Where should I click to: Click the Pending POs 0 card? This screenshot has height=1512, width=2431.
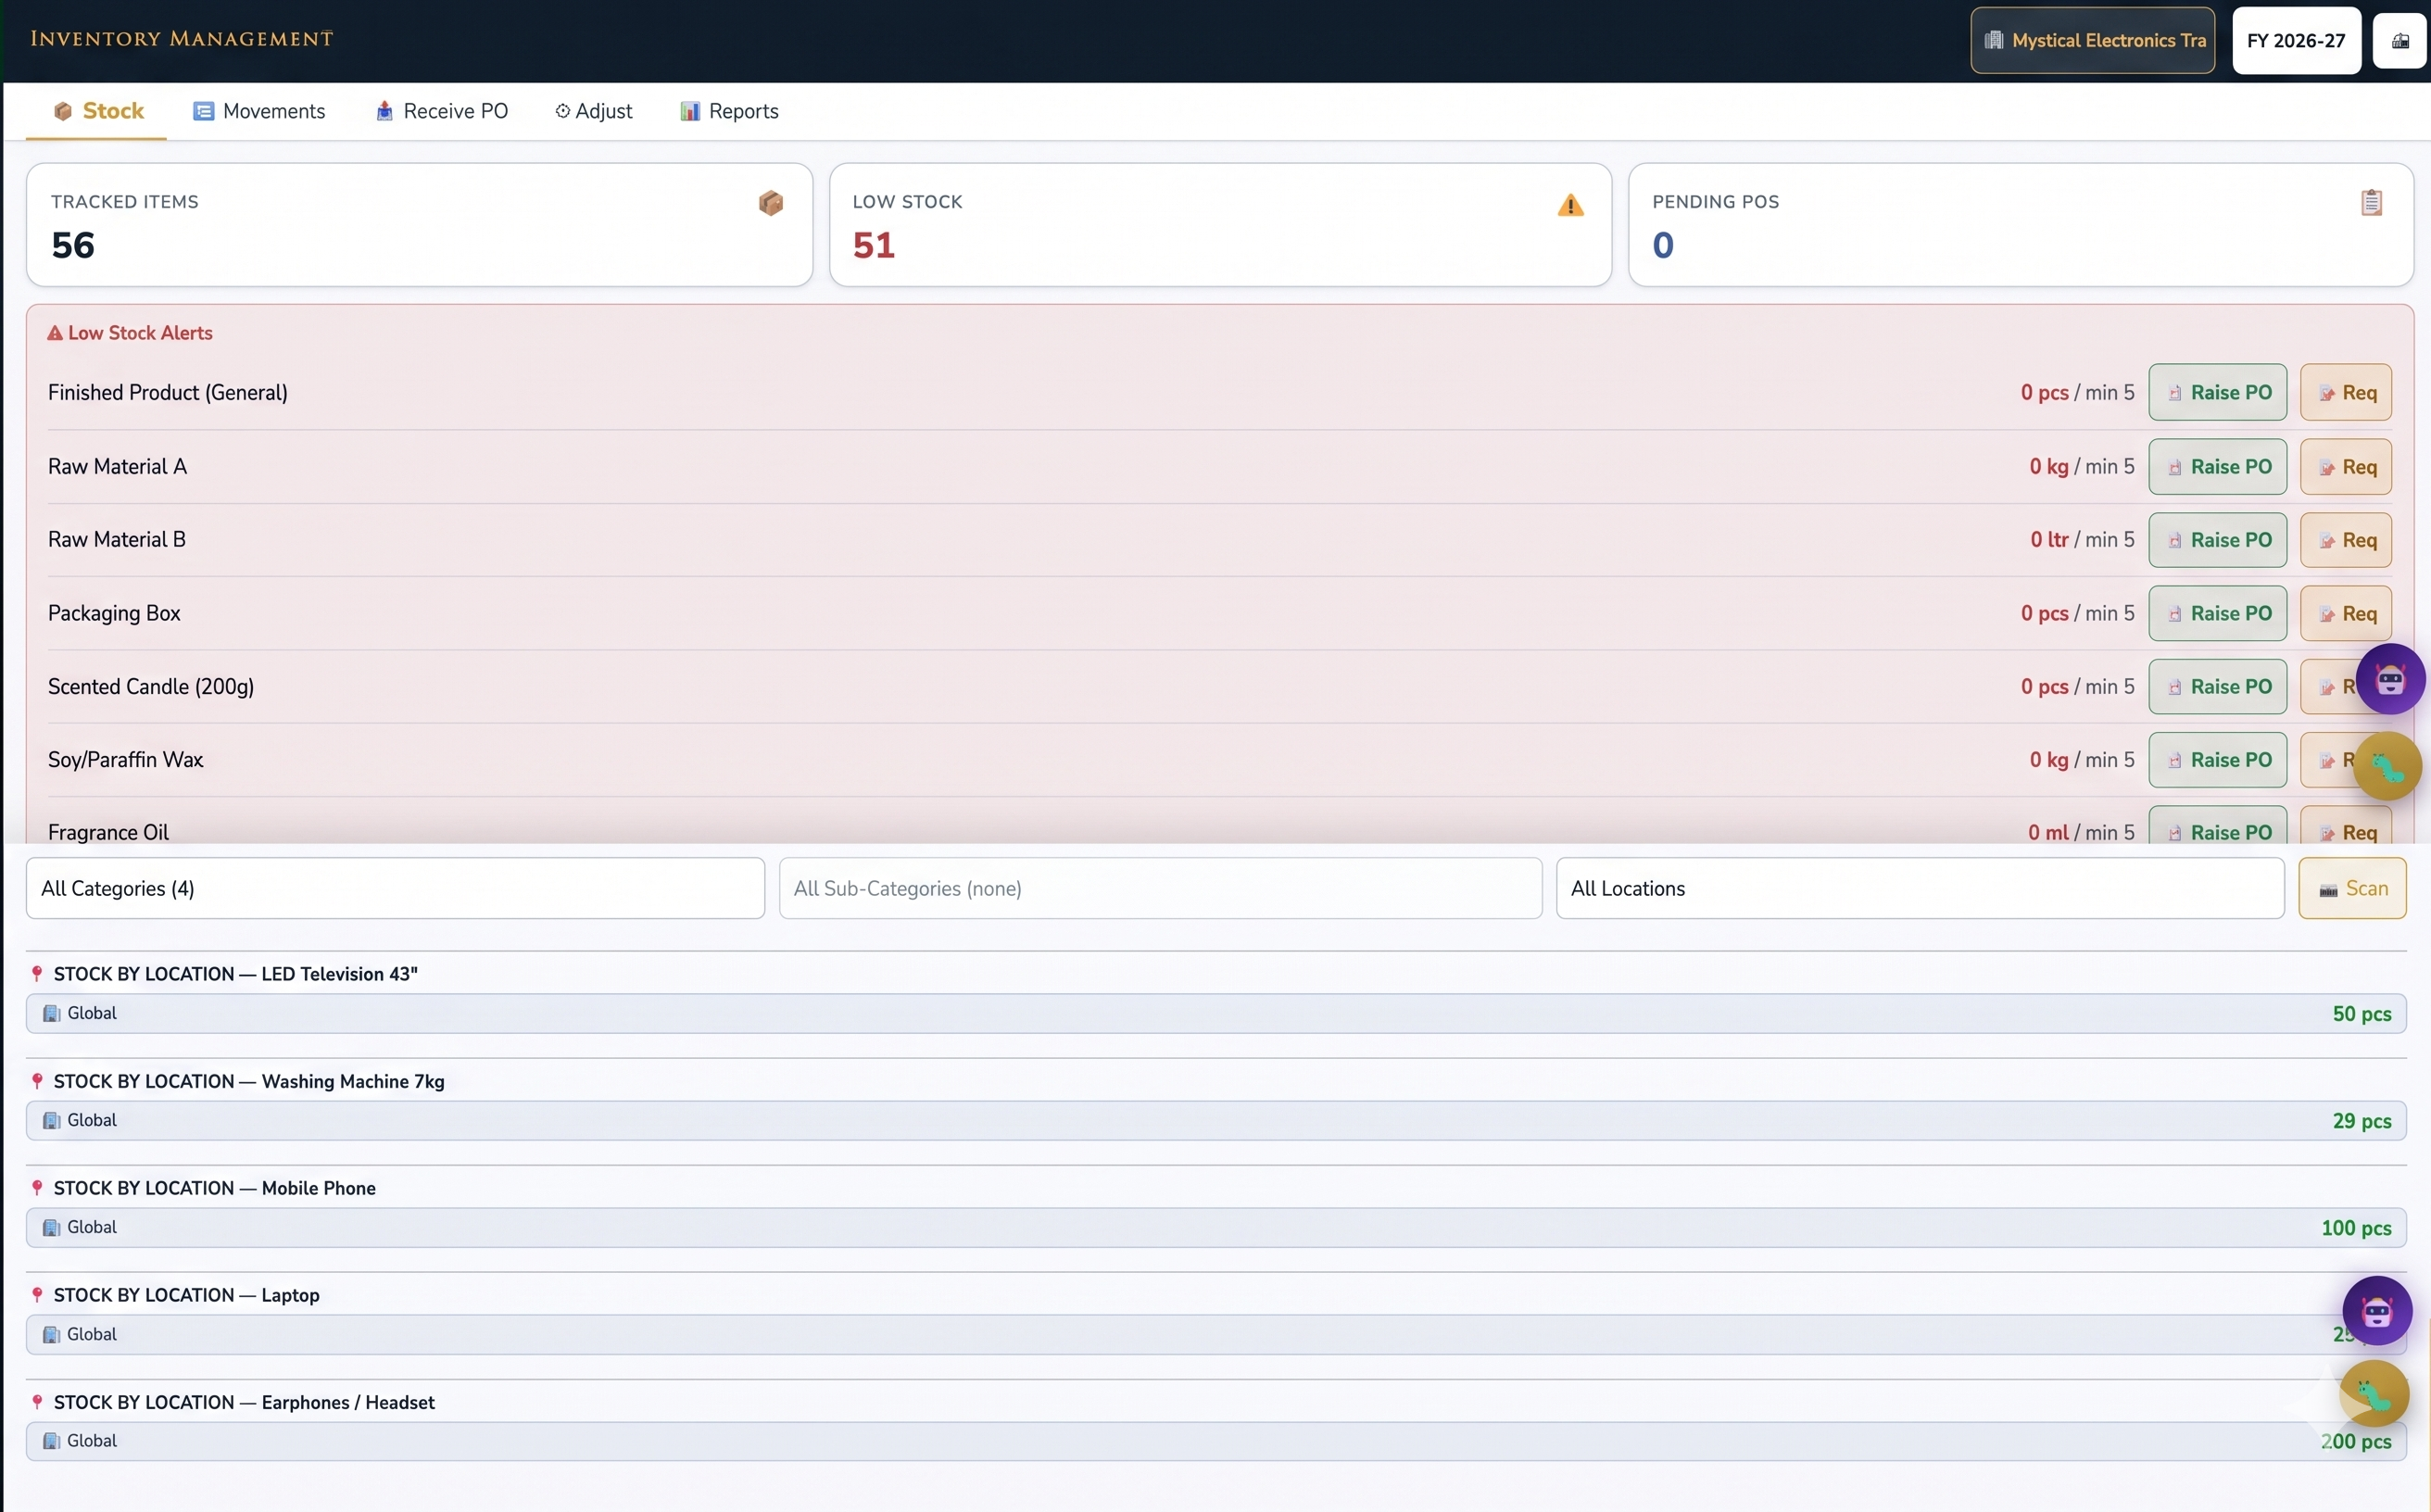pyautogui.click(x=2021, y=225)
